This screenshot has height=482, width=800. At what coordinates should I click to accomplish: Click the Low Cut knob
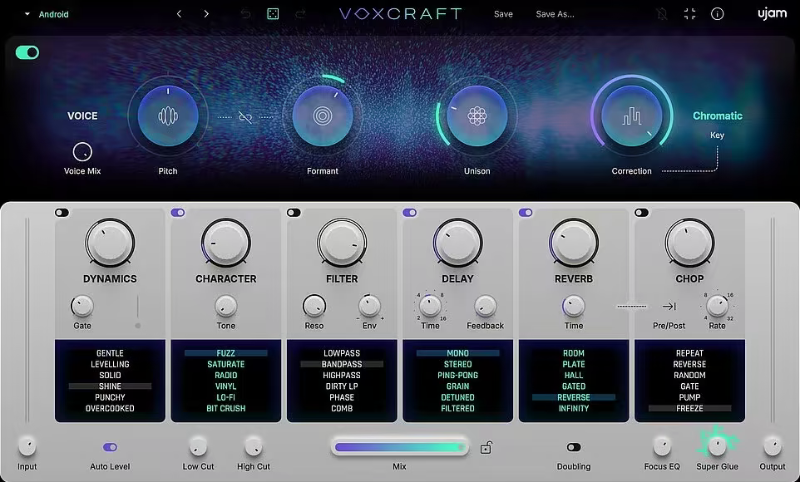(x=198, y=446)
